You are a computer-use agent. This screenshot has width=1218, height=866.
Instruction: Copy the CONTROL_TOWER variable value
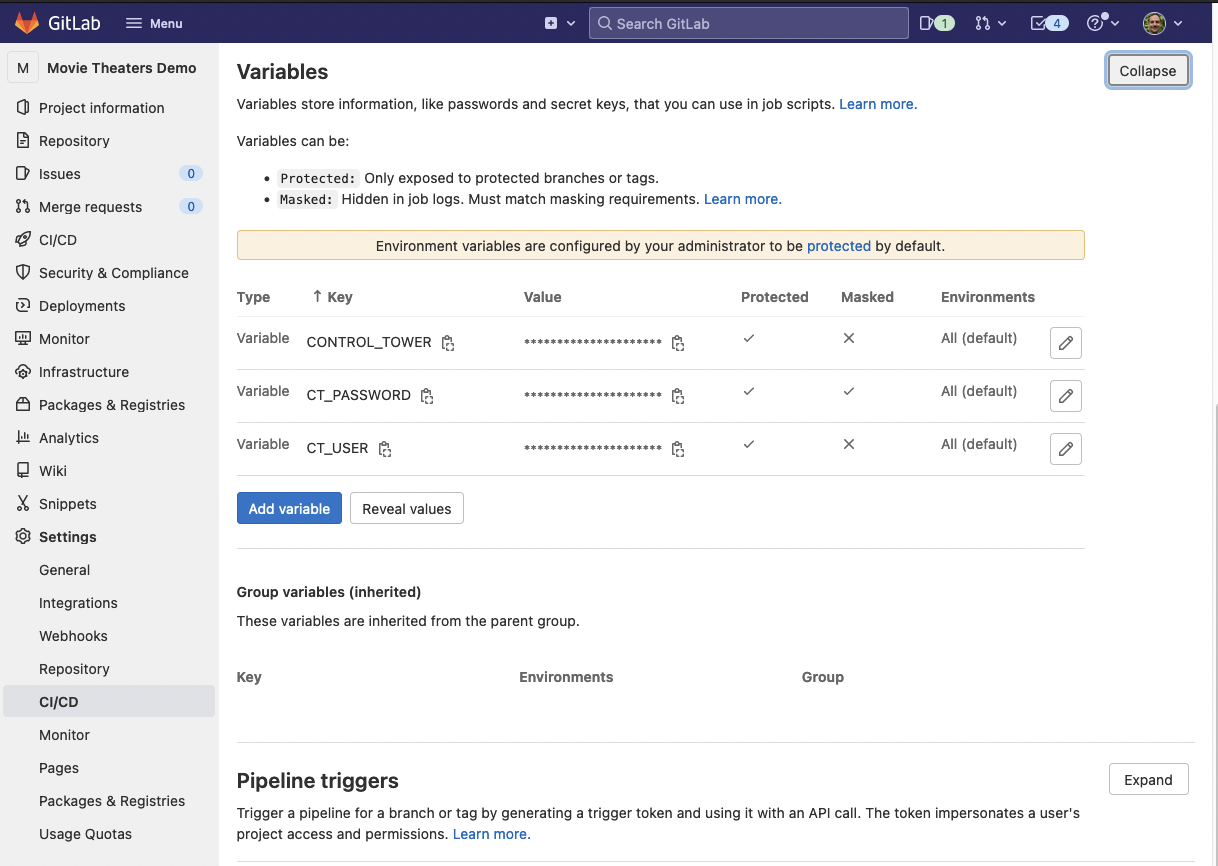click(678, 342)
